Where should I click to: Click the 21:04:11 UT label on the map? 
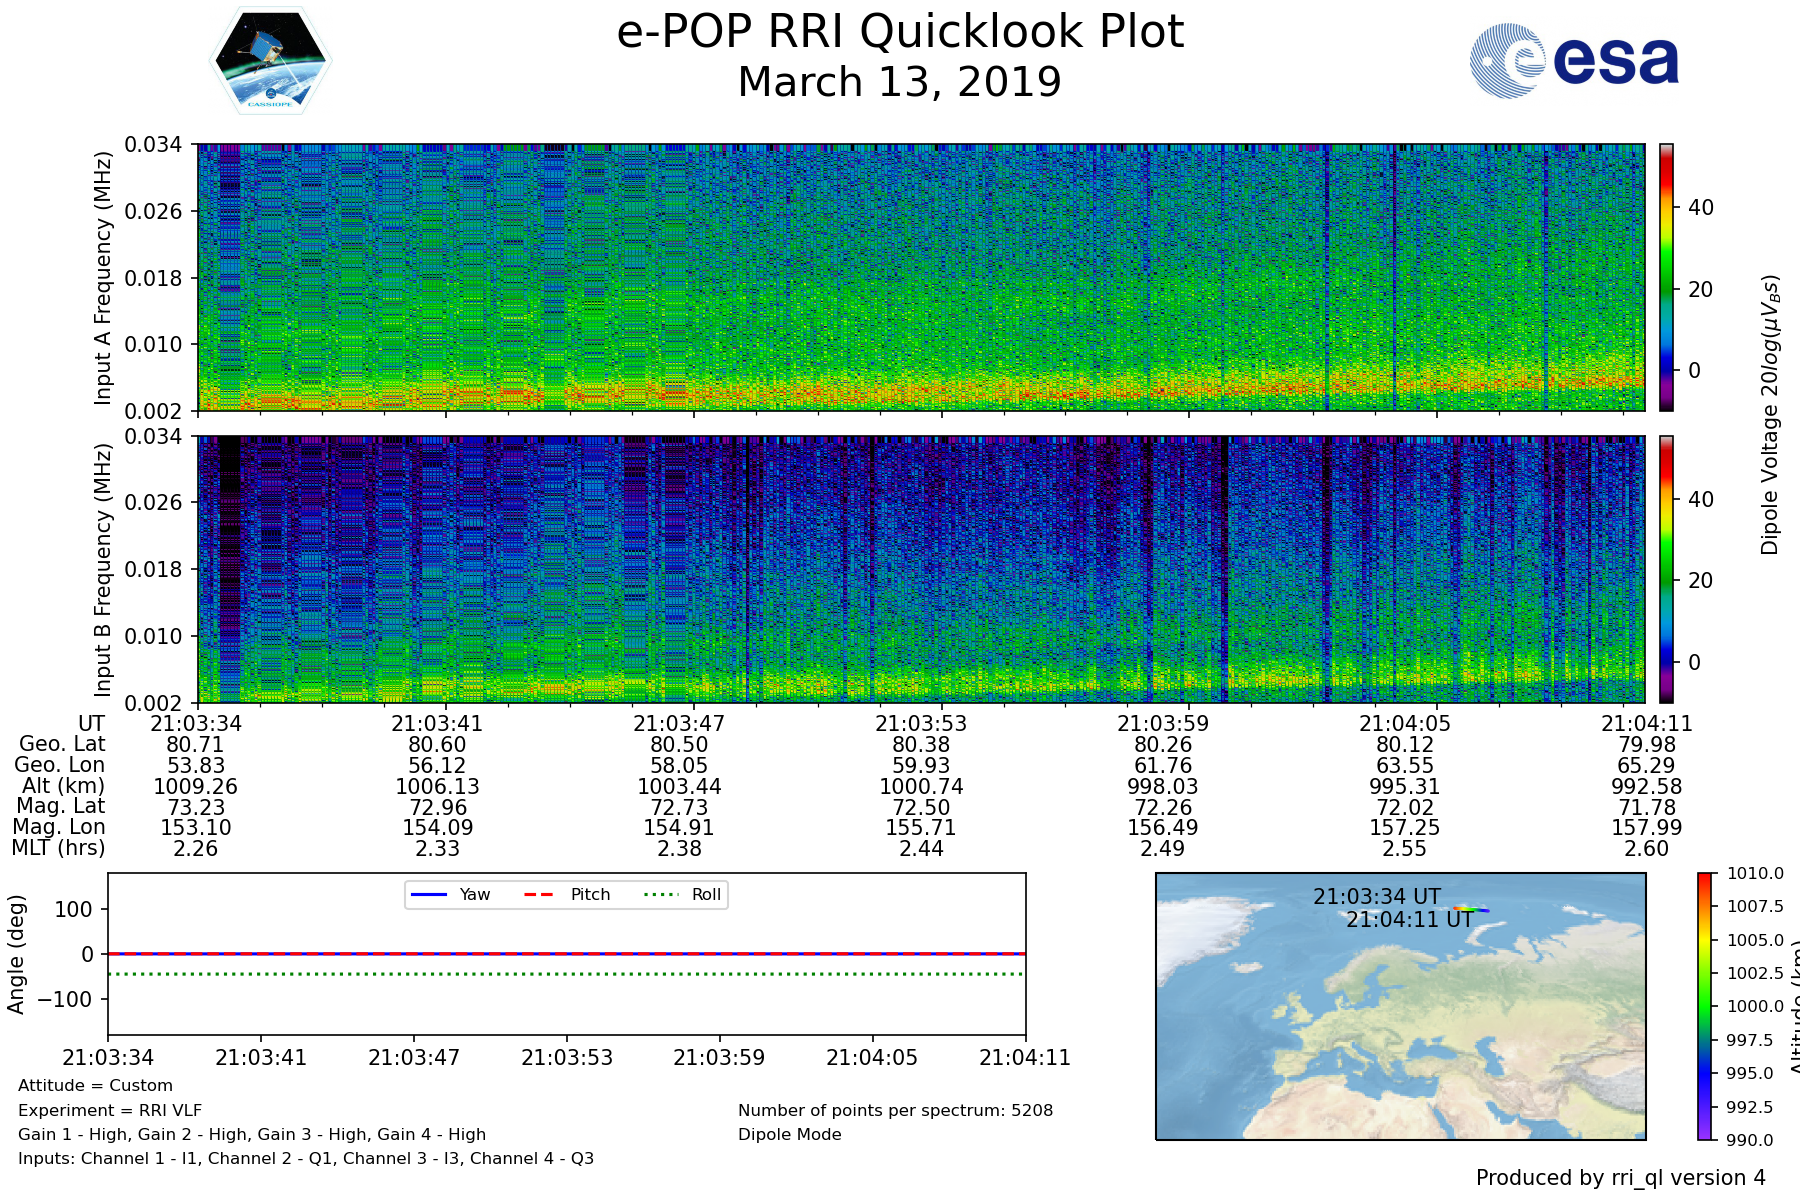[x=1409, y=919]
